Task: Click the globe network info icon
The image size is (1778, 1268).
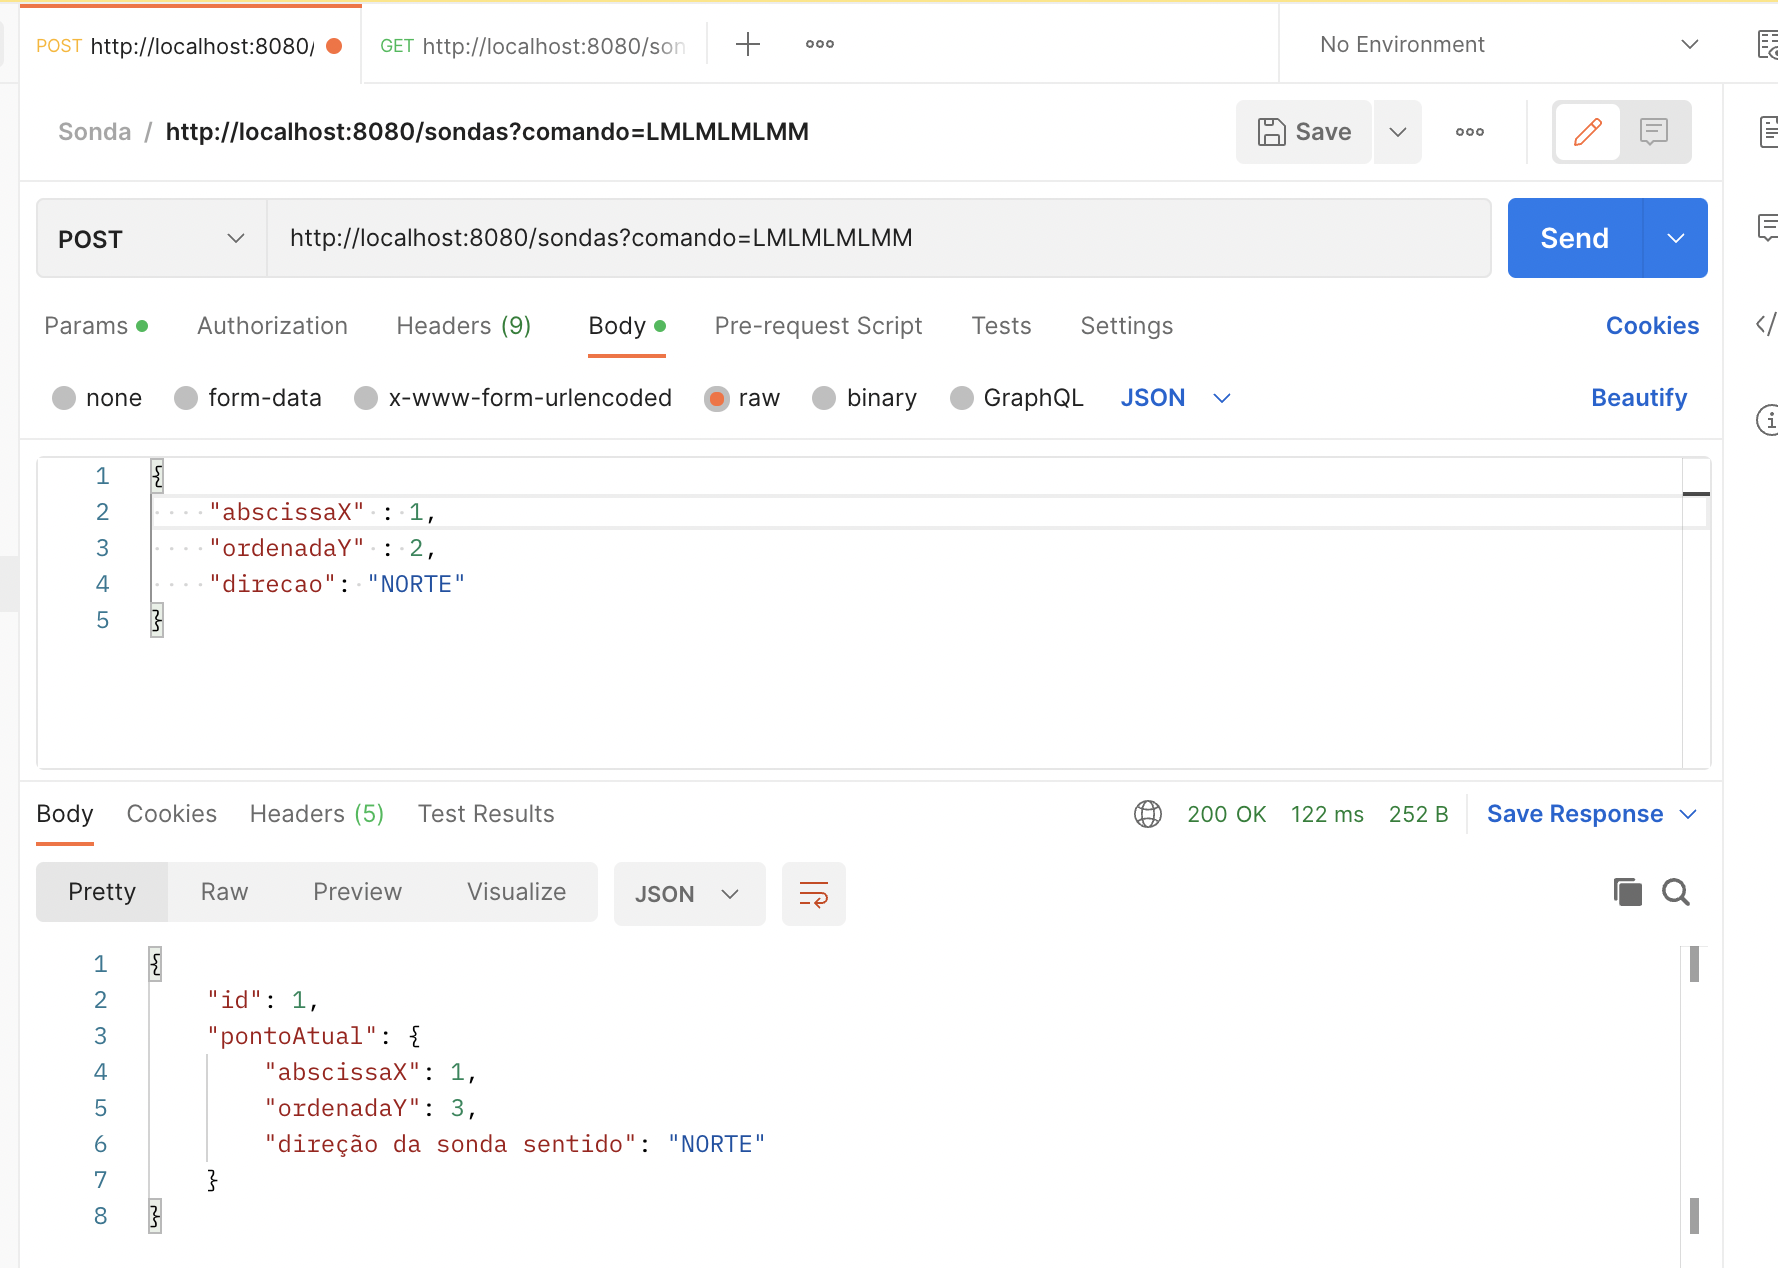Action: tap(1148, 814)
